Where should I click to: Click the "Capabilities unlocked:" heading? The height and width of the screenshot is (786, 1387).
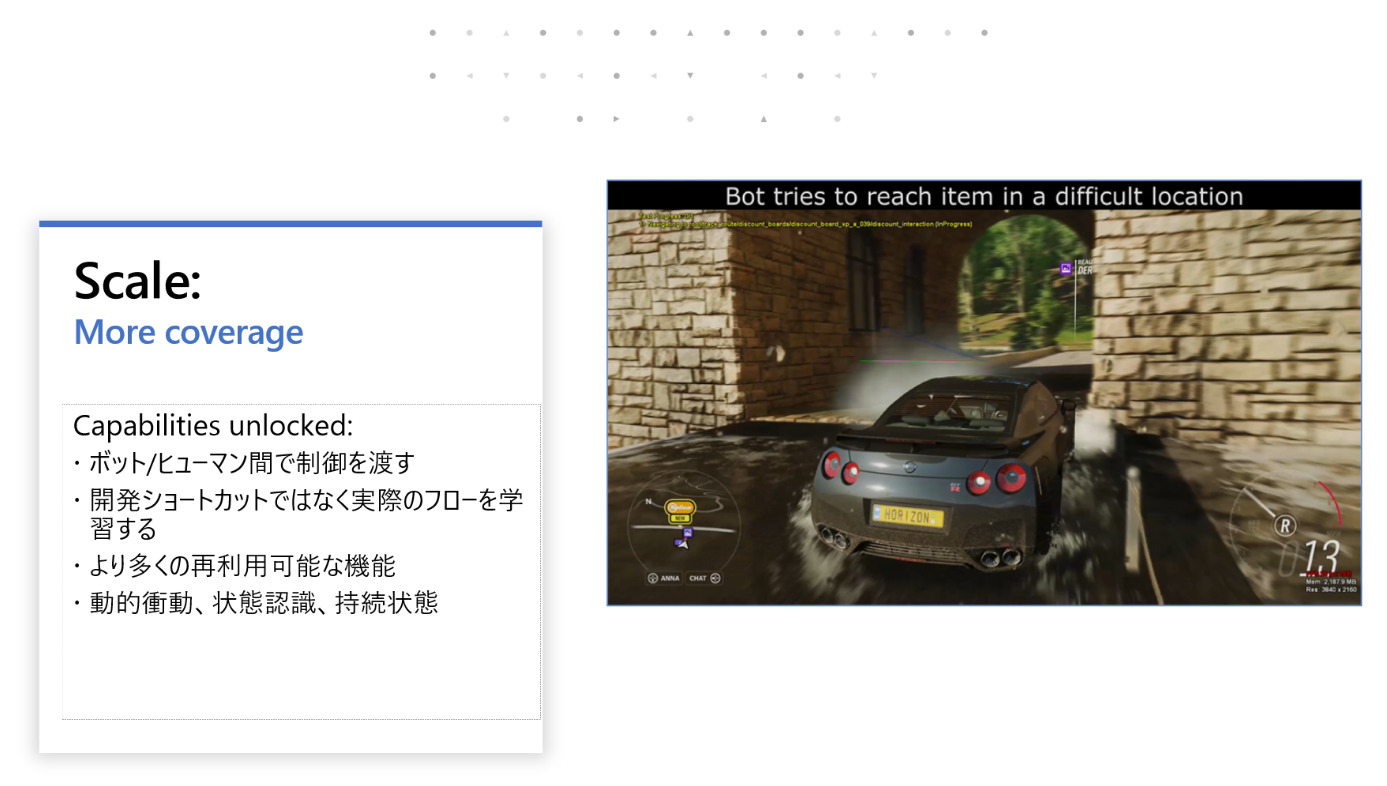pos(213,425)
